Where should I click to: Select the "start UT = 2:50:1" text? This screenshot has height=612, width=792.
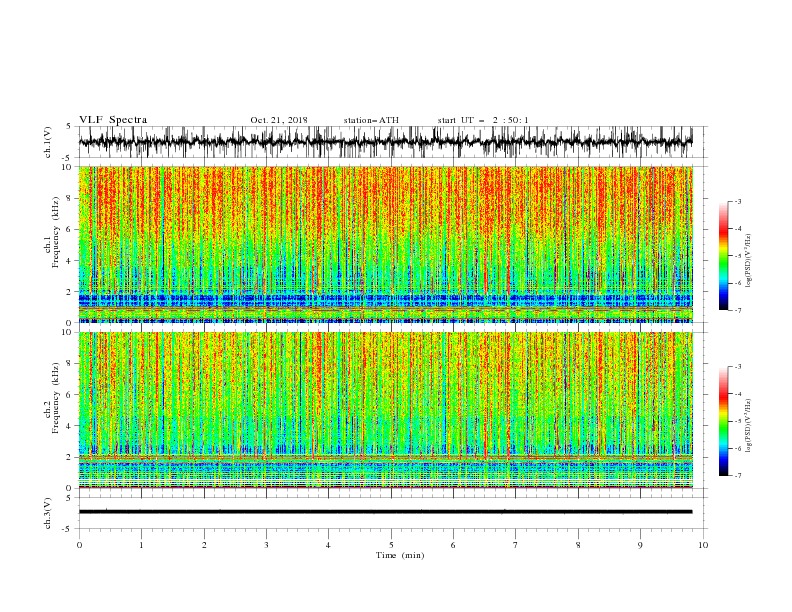point(483,120)
